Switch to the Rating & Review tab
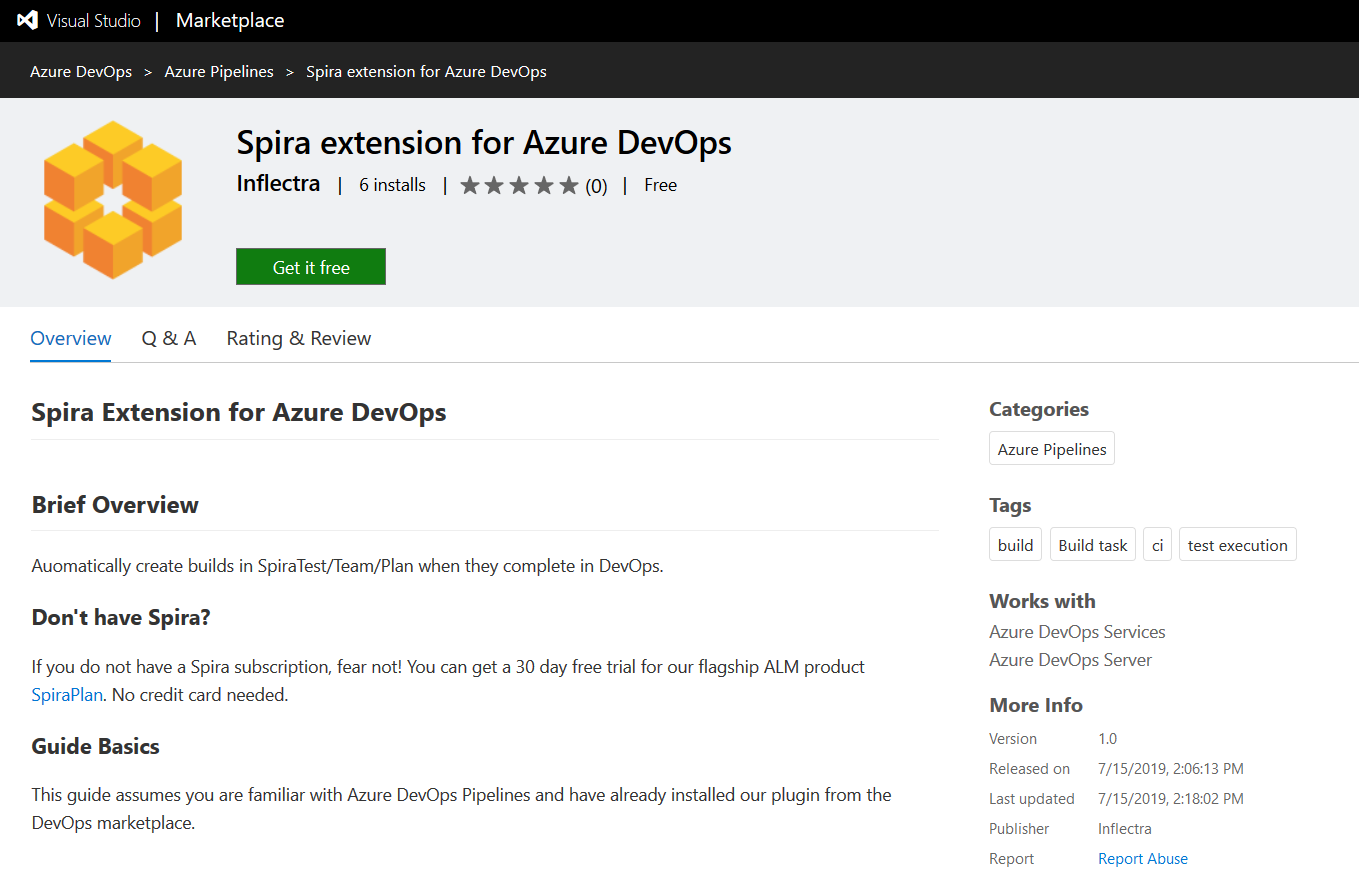Screen dimensions: 1359x876 [299, 338]
